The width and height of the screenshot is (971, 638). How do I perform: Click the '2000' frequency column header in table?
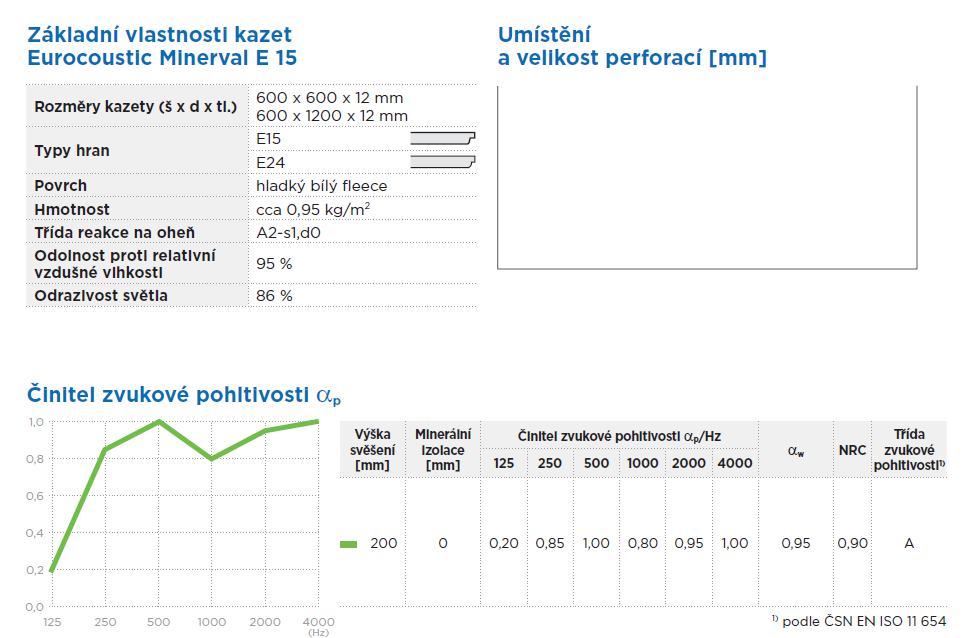coord(689,463)
